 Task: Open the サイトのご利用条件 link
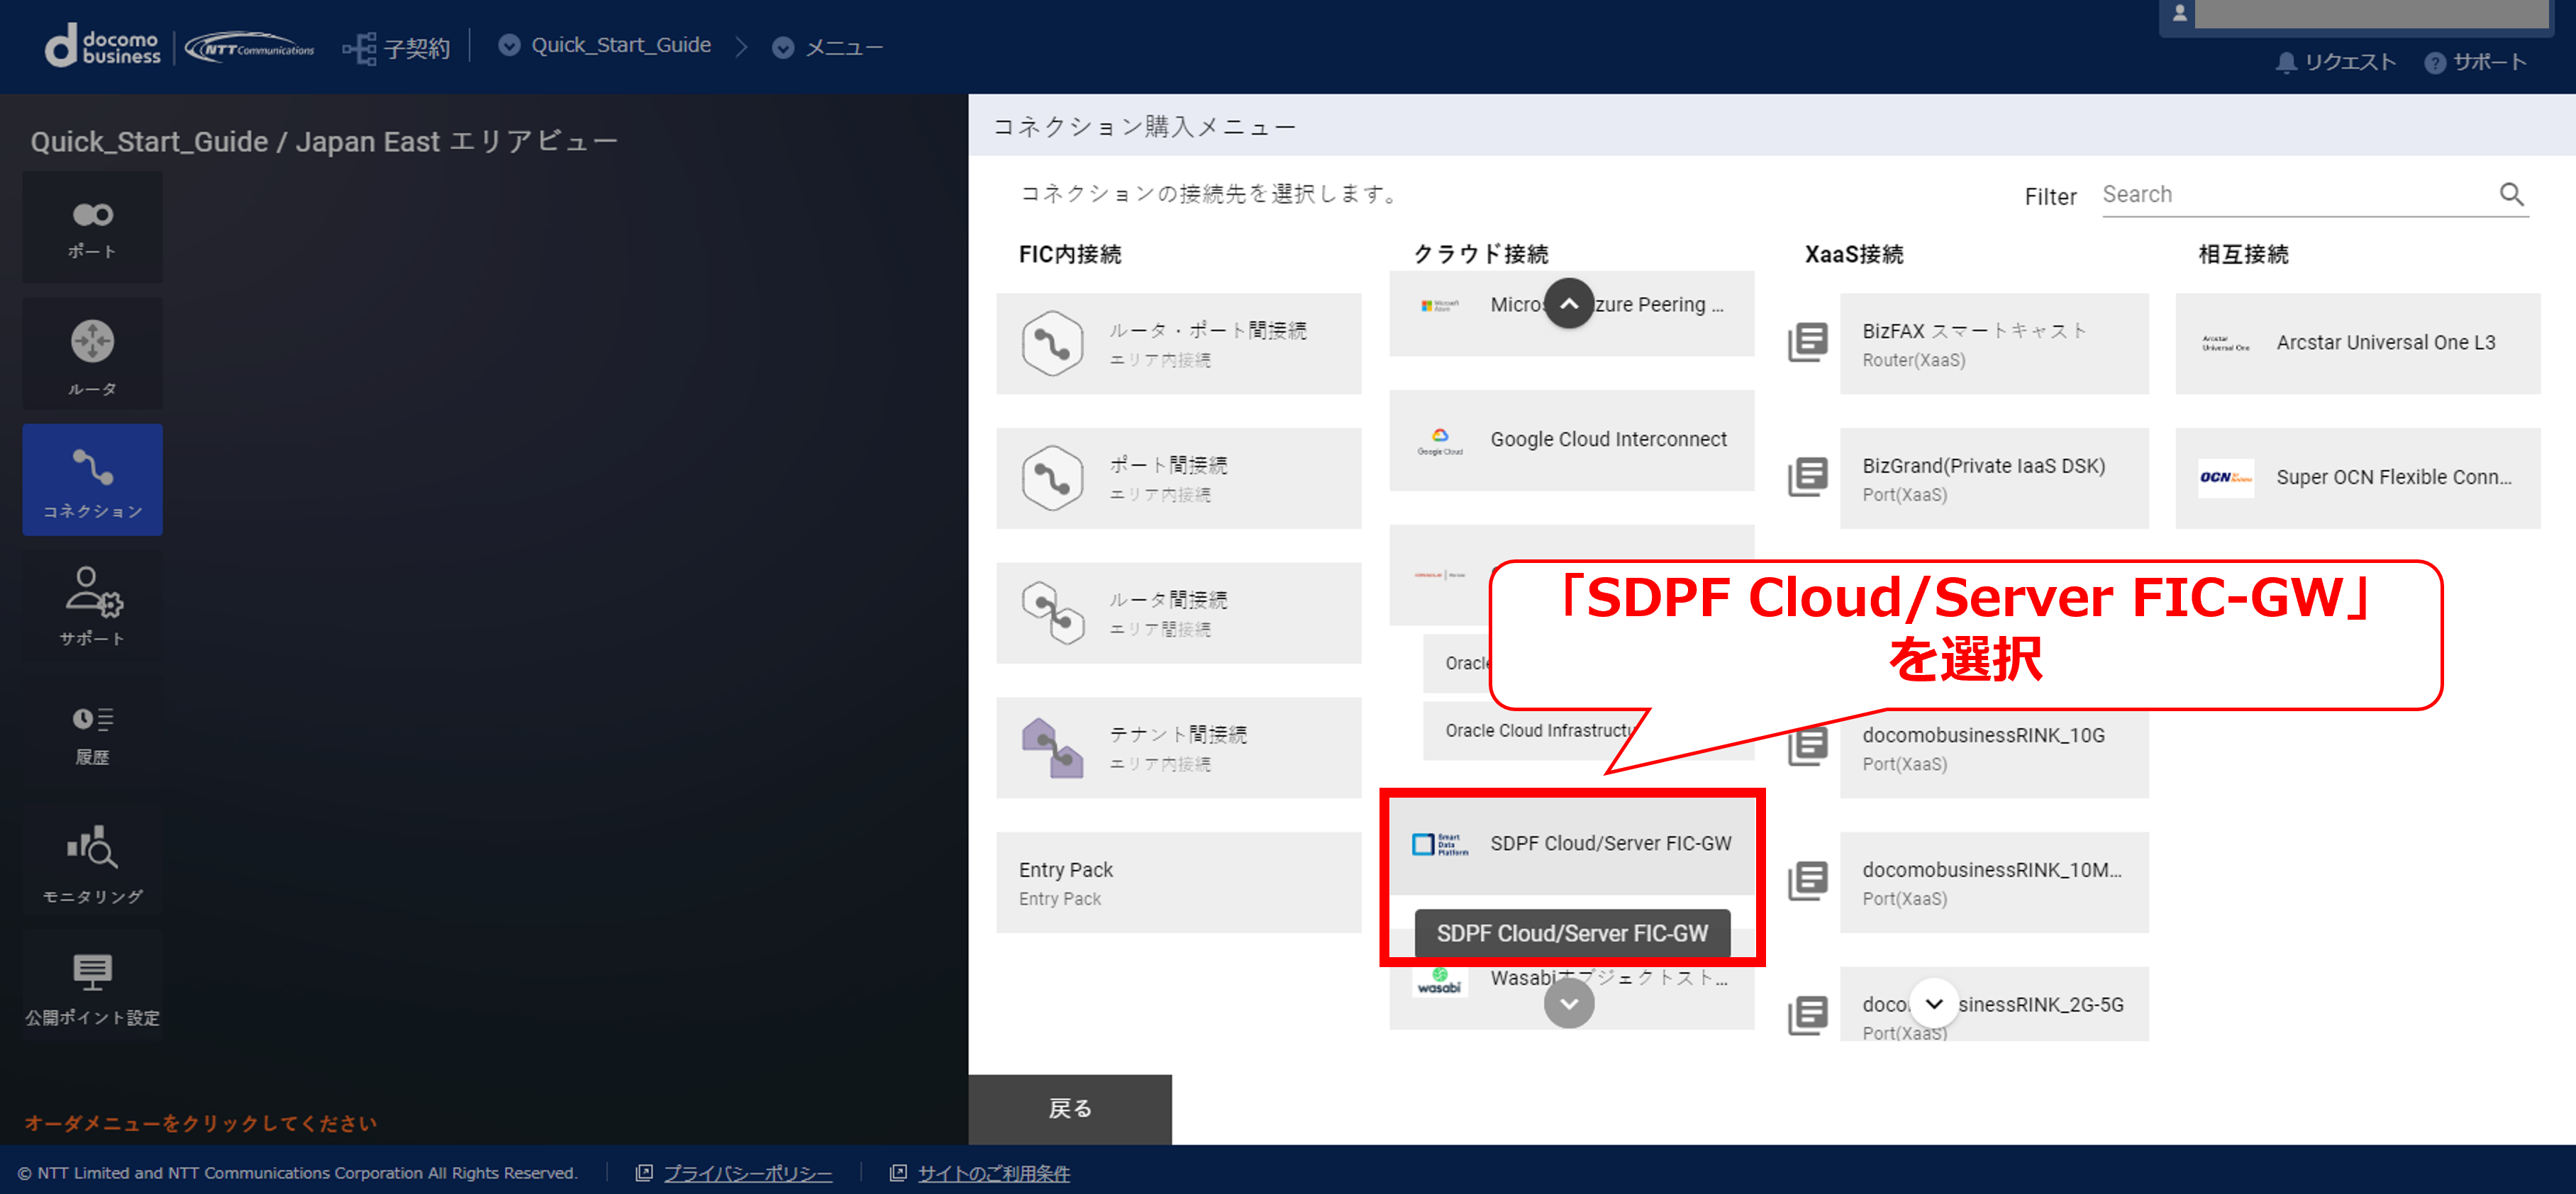pyautogui.click(x=994, y=1173)
